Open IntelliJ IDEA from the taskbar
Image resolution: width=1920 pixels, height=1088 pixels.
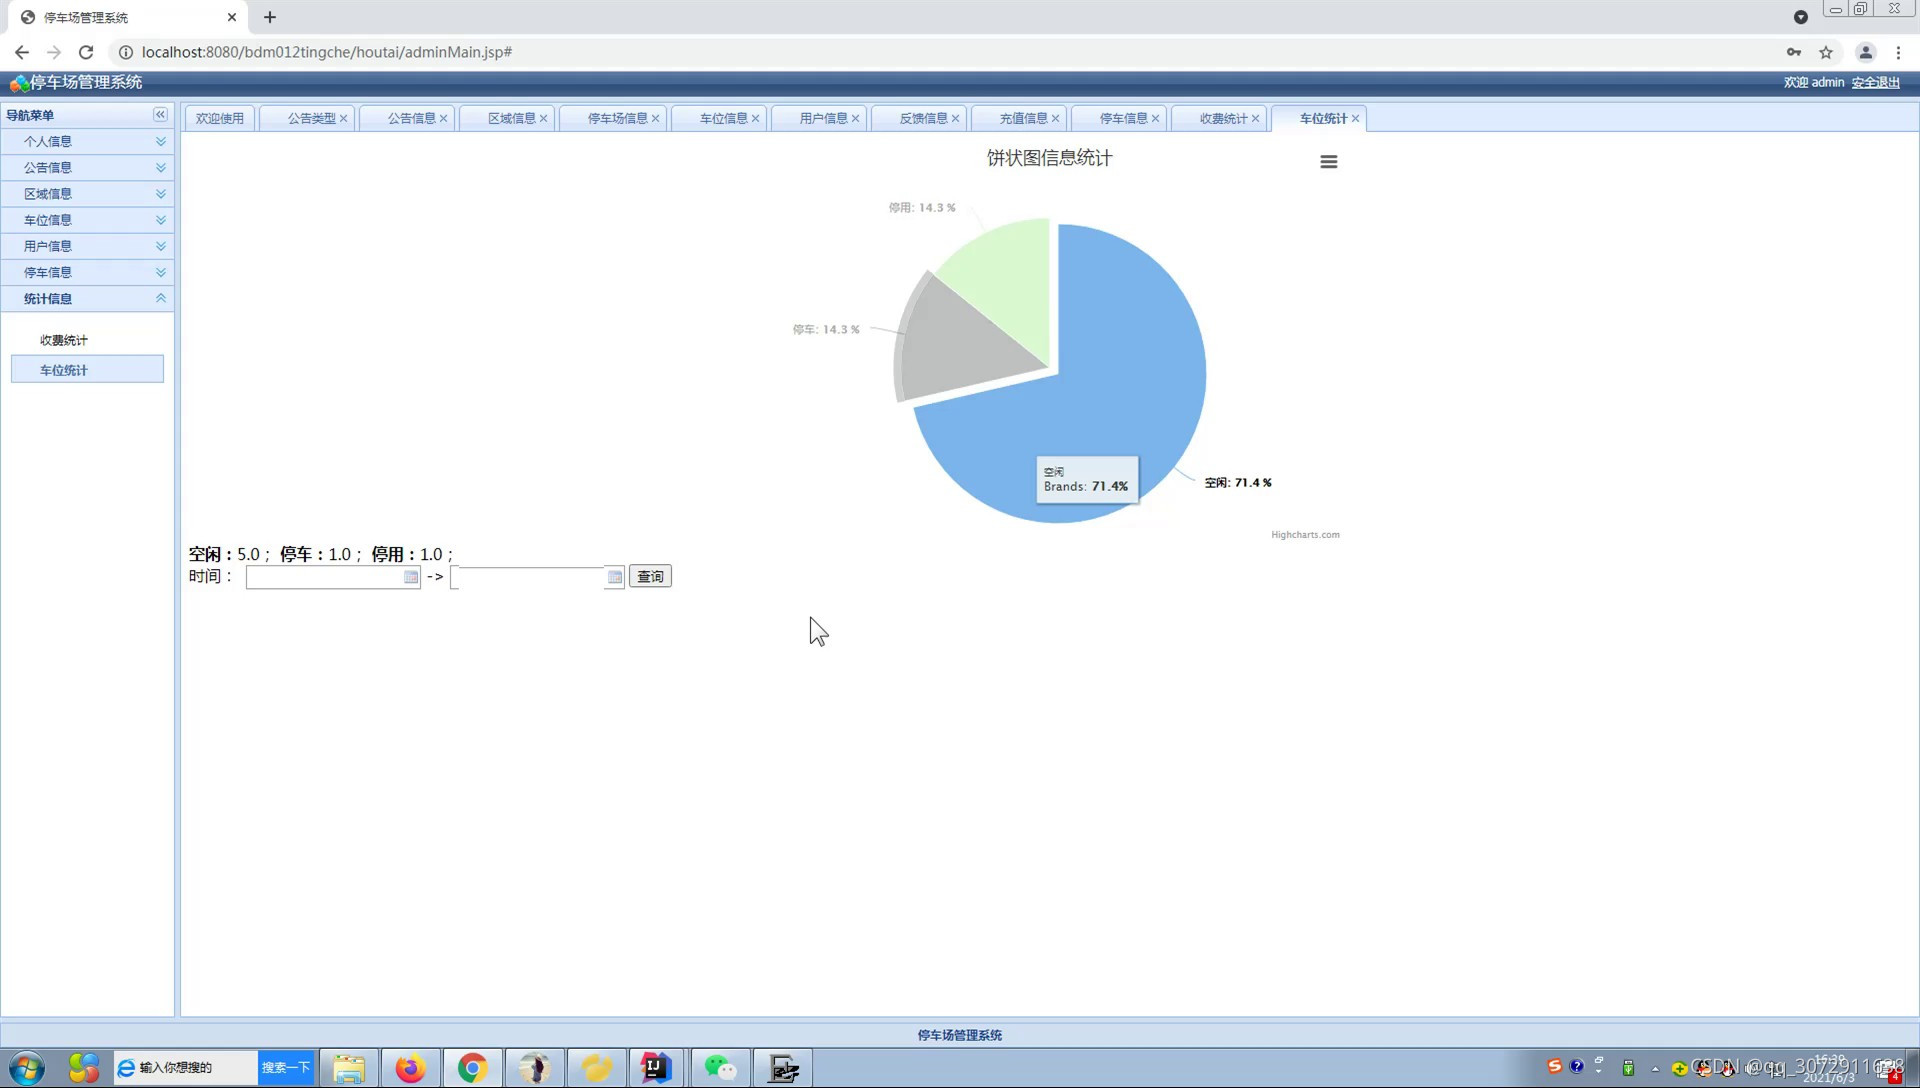pyautogui.click(x=657, y=1068)
